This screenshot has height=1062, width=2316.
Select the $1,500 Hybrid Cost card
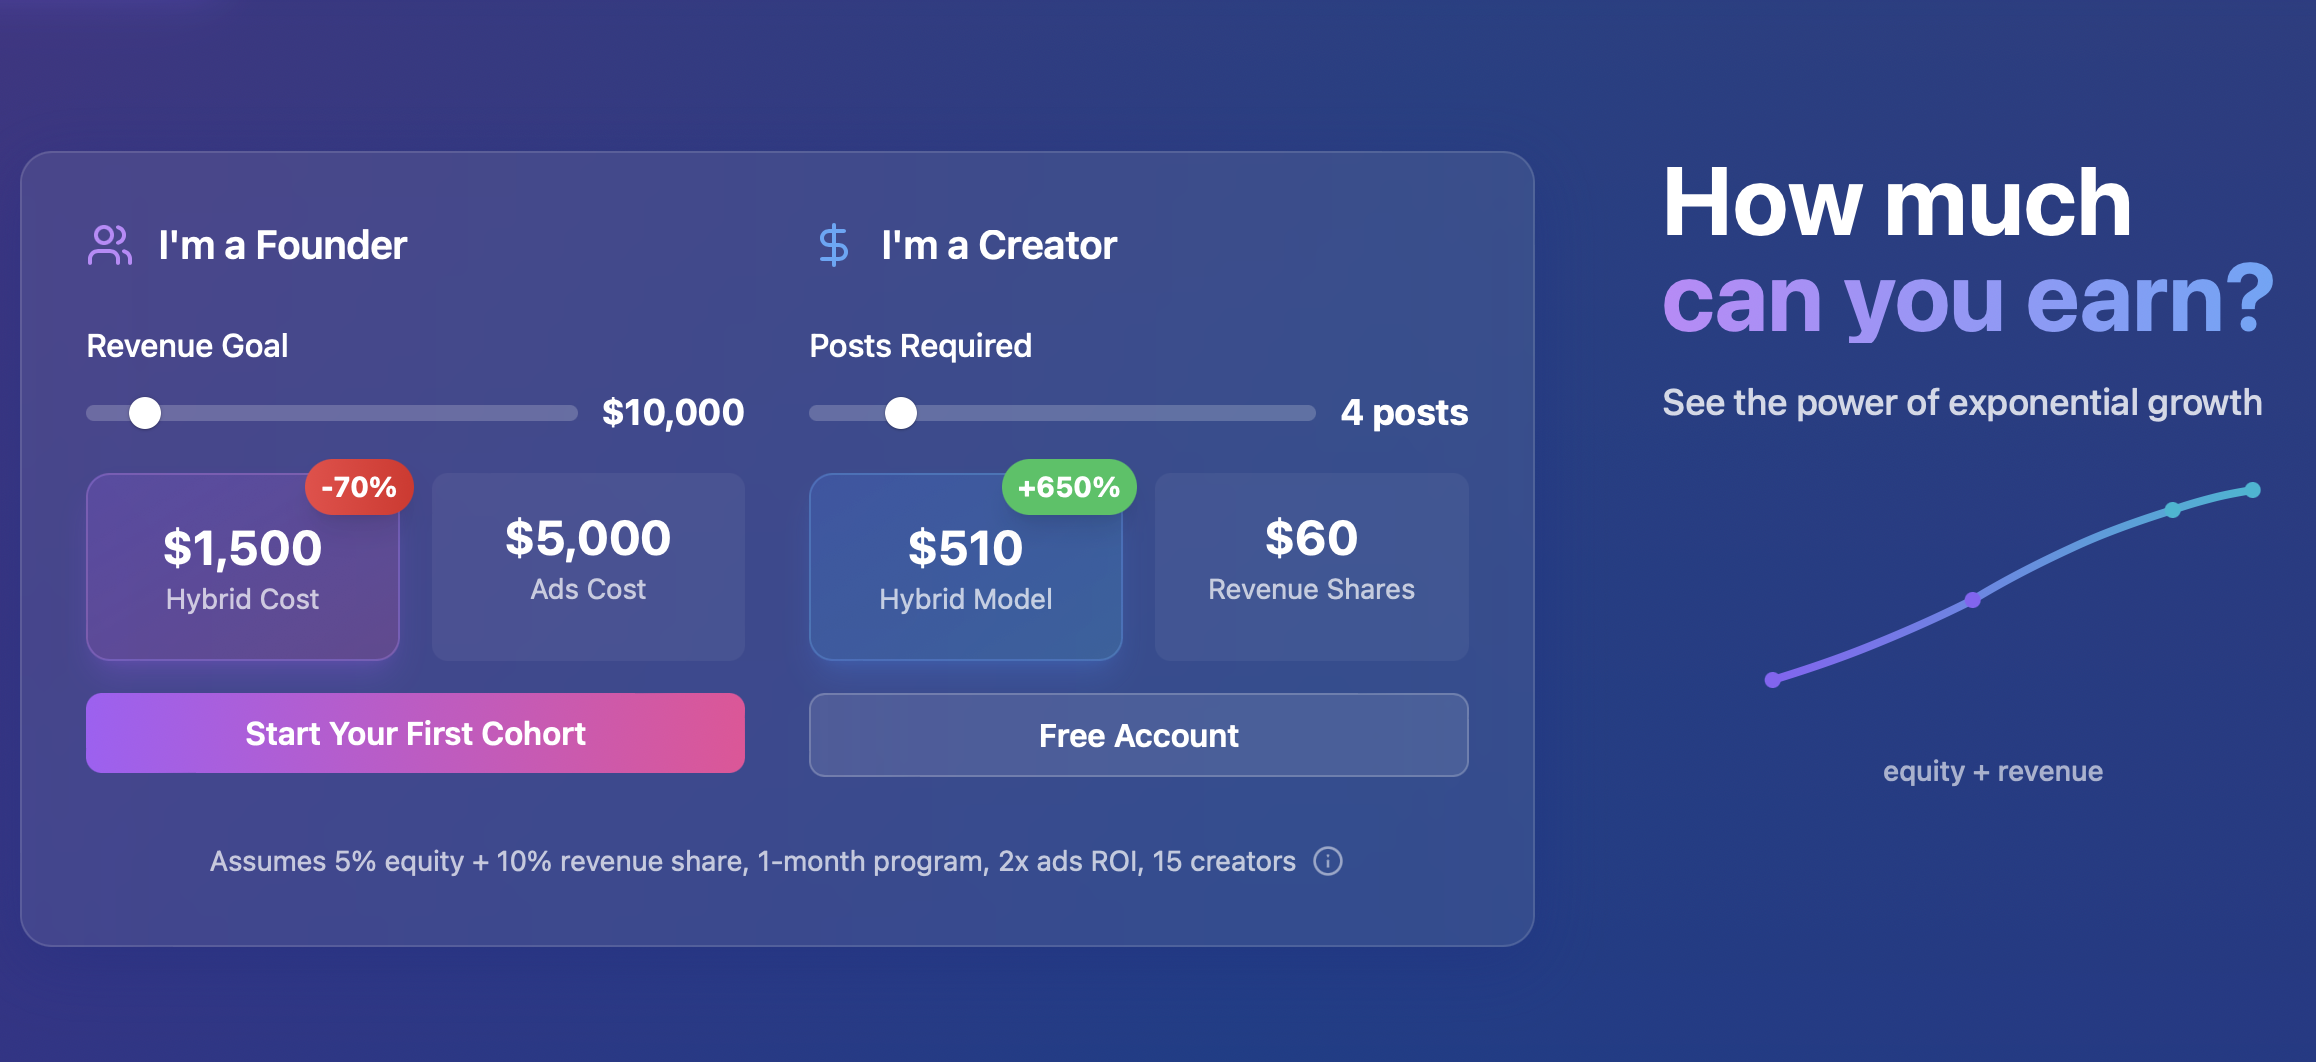pyautogui.click(x=242, y=567)
